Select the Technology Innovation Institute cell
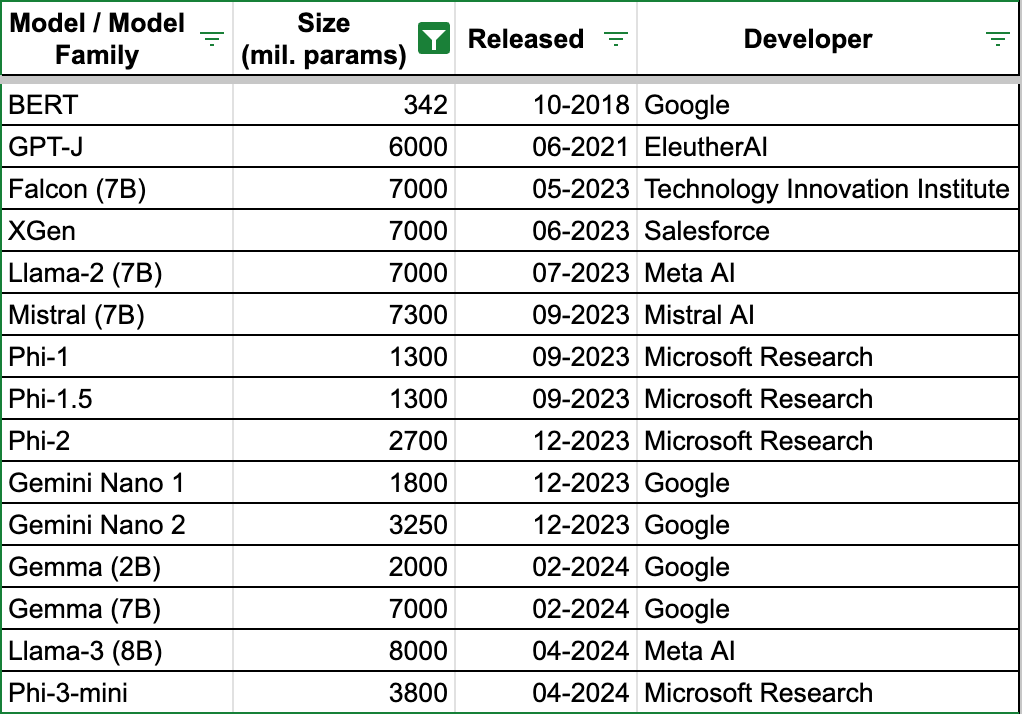 826,189
